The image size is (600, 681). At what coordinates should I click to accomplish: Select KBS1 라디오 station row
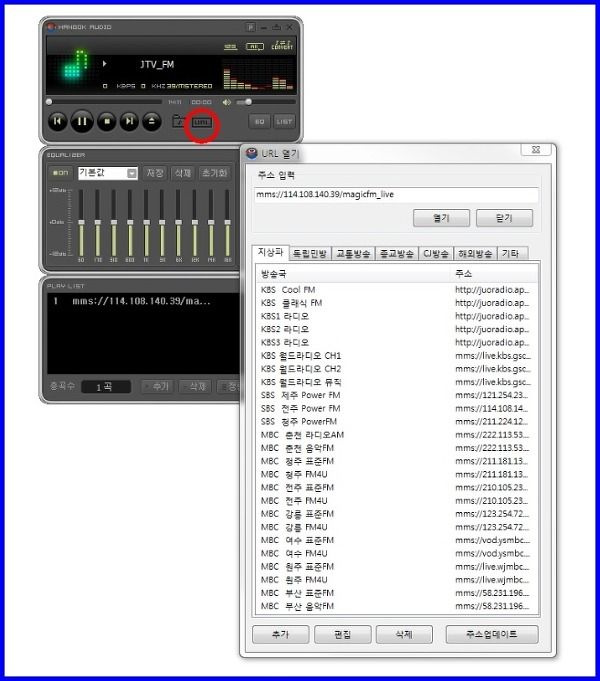397,316
